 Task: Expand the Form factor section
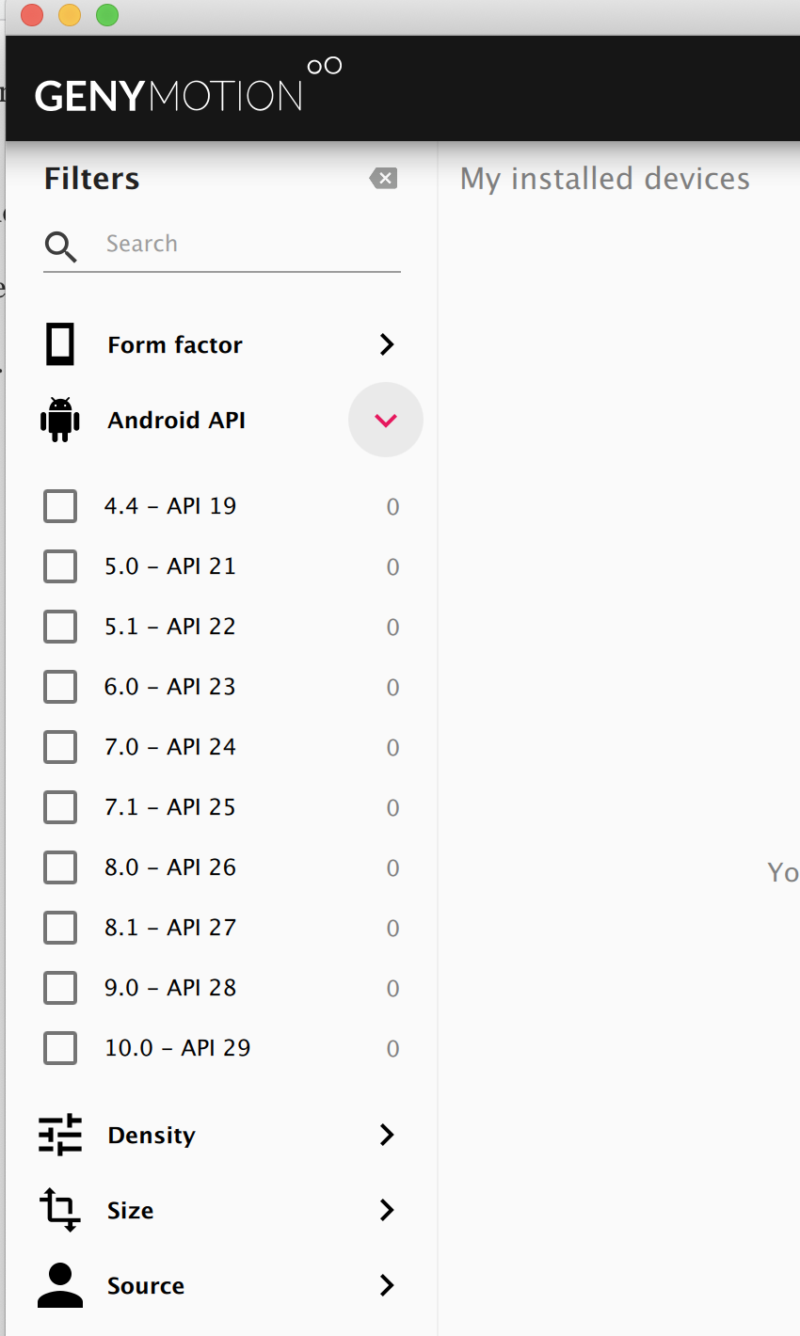[x=386, y=344]
